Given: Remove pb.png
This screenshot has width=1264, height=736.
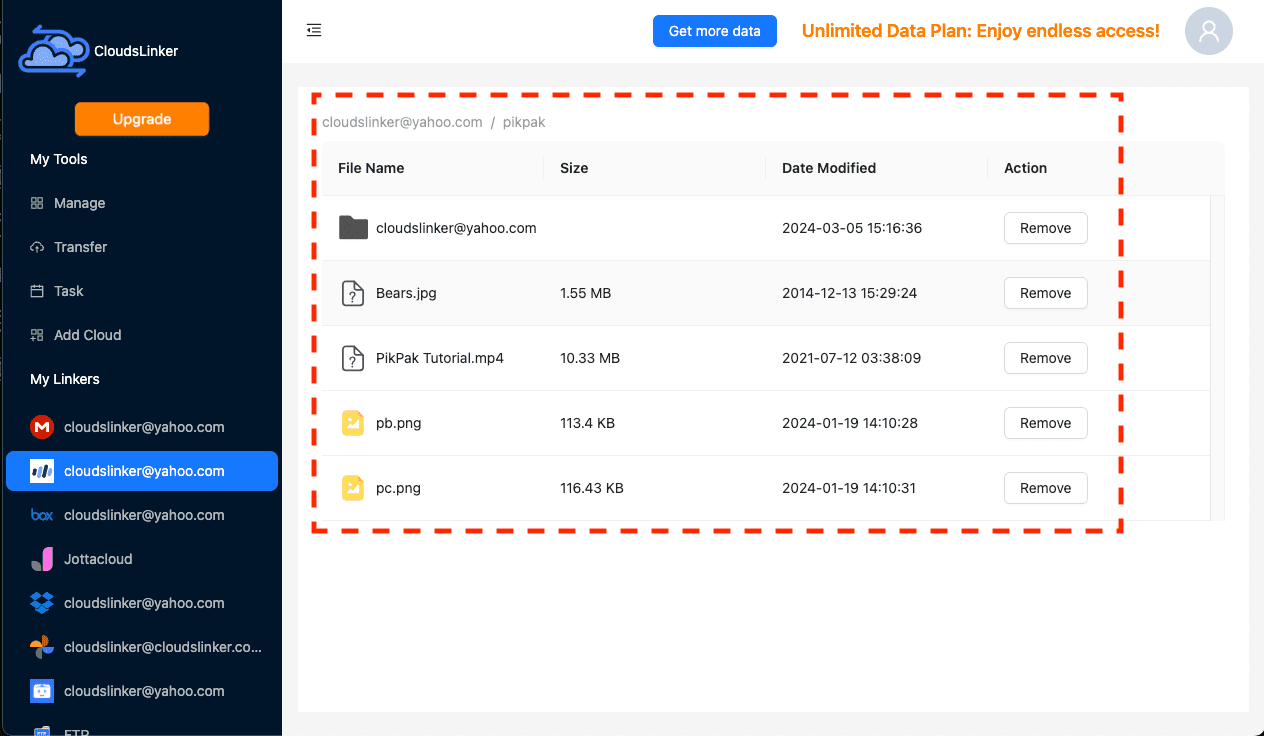Looking at the screenshot, I should (1045, 423).
